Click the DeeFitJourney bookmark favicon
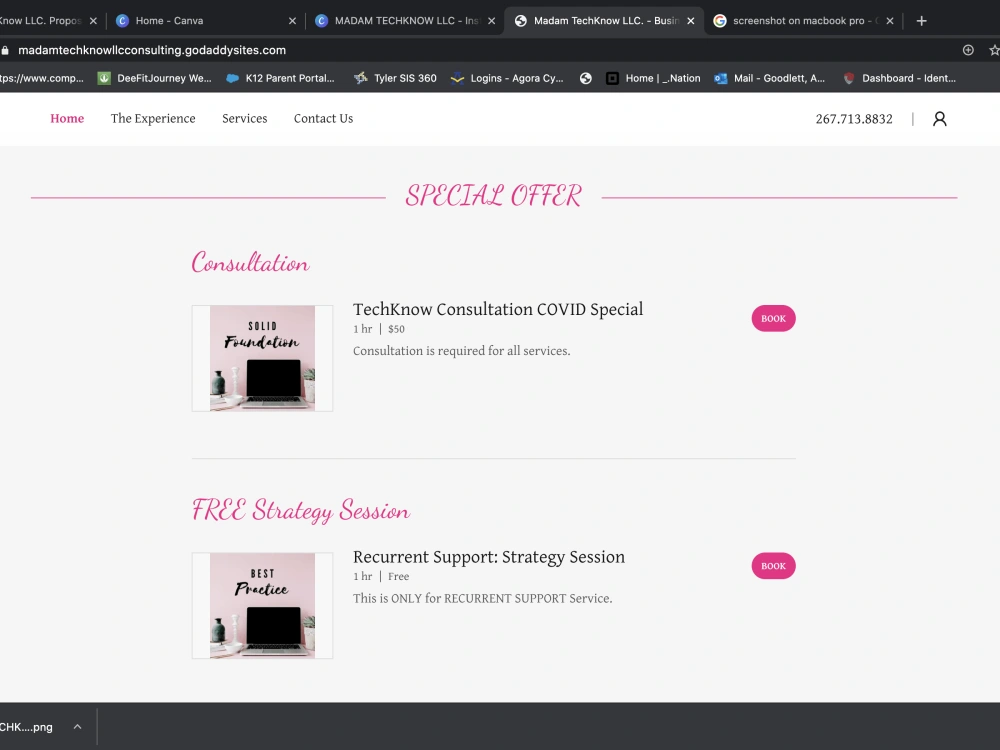 (x=103, y=78)
